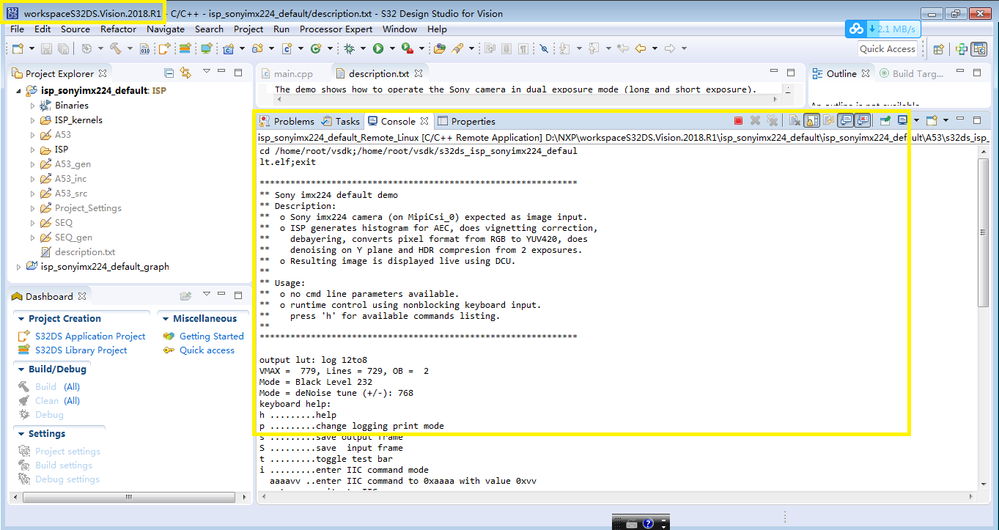Select description.txt in Project Explorer
The height and width of the screenshot is (530, 999).
point(85,252)
